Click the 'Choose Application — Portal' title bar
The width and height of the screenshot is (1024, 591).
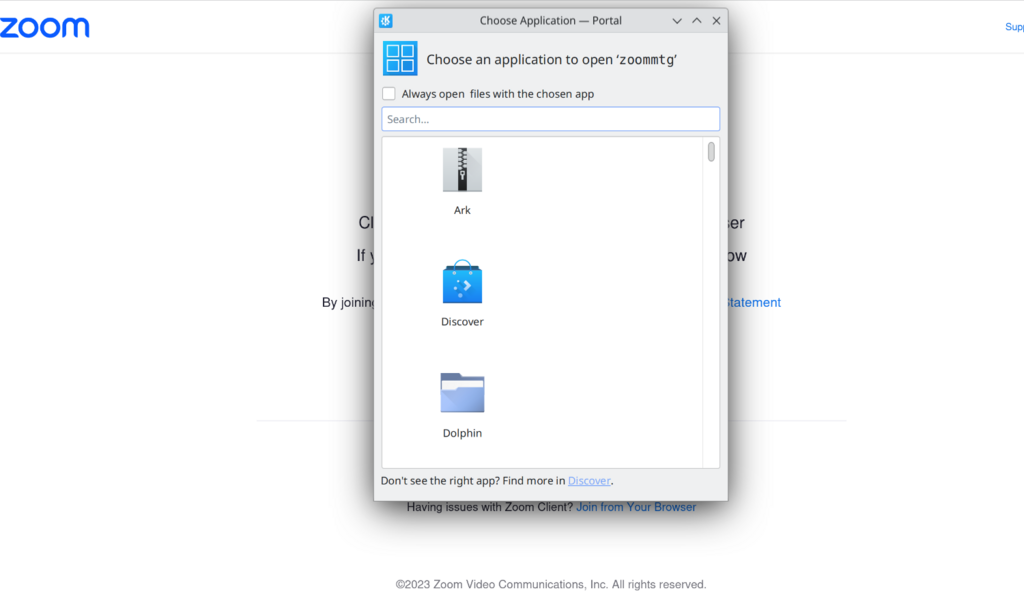pyautogui.click(x=550, y=21)
